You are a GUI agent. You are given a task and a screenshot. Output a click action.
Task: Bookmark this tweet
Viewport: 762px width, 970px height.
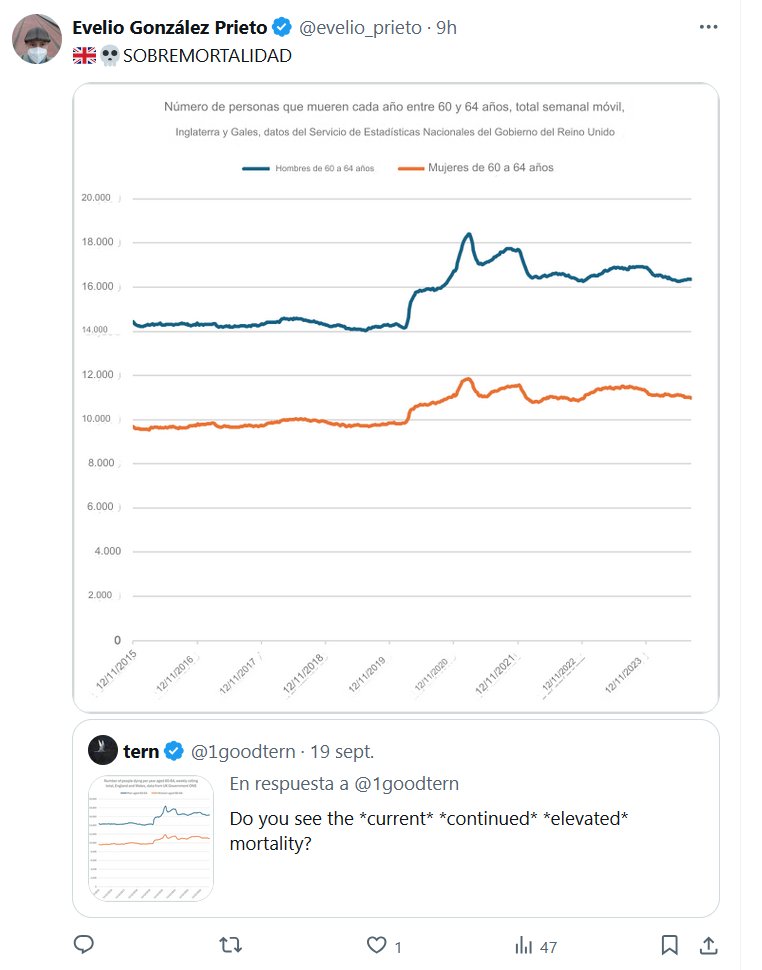click(x=670, y=945)
